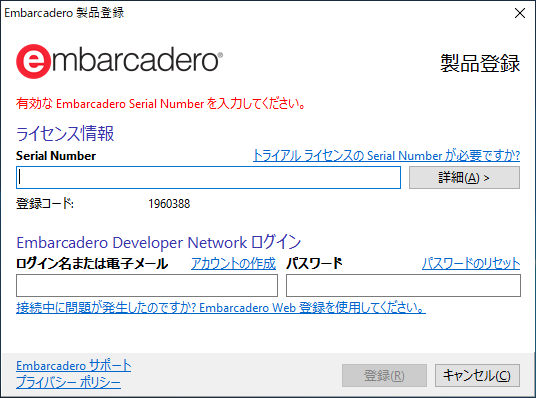Click the greyed-out 登録(R) button

tap(384, 375)
